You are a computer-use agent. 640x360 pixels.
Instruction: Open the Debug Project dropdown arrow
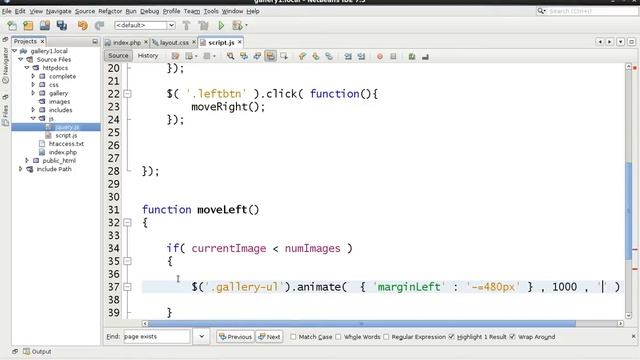click(x=246, y=25)
